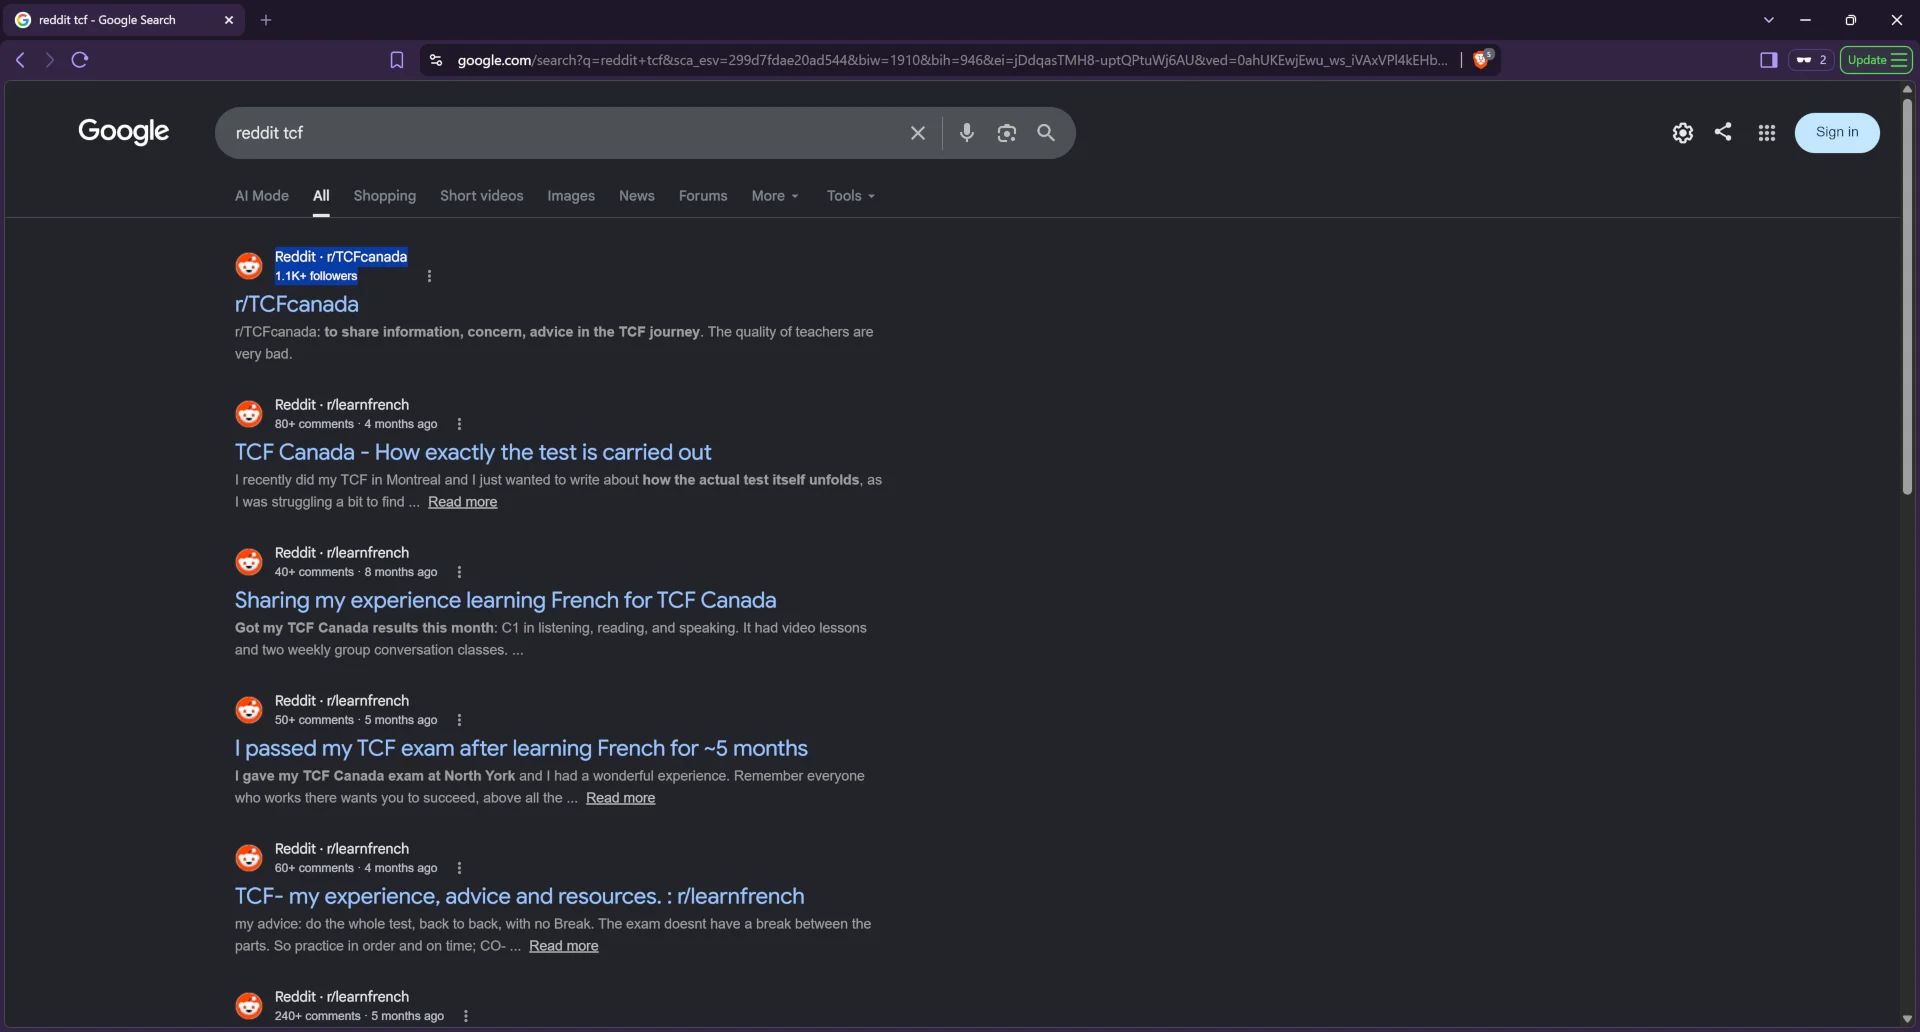The height and width of the screenshot is (1032, 1920).
Task: Open Google quick settings gear
Action: 1682,133
